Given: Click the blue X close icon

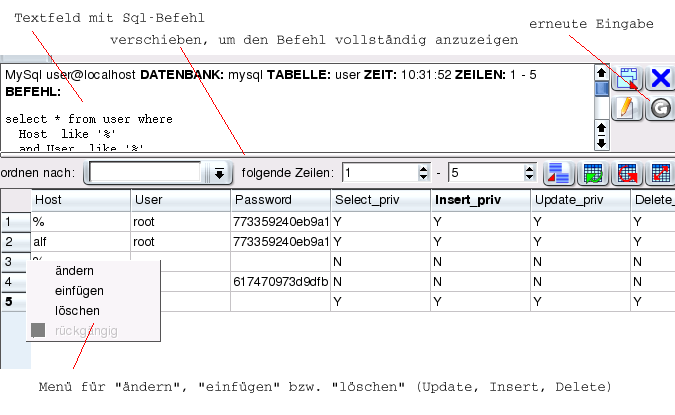Looking at the screenshot, I should point(660,79).
